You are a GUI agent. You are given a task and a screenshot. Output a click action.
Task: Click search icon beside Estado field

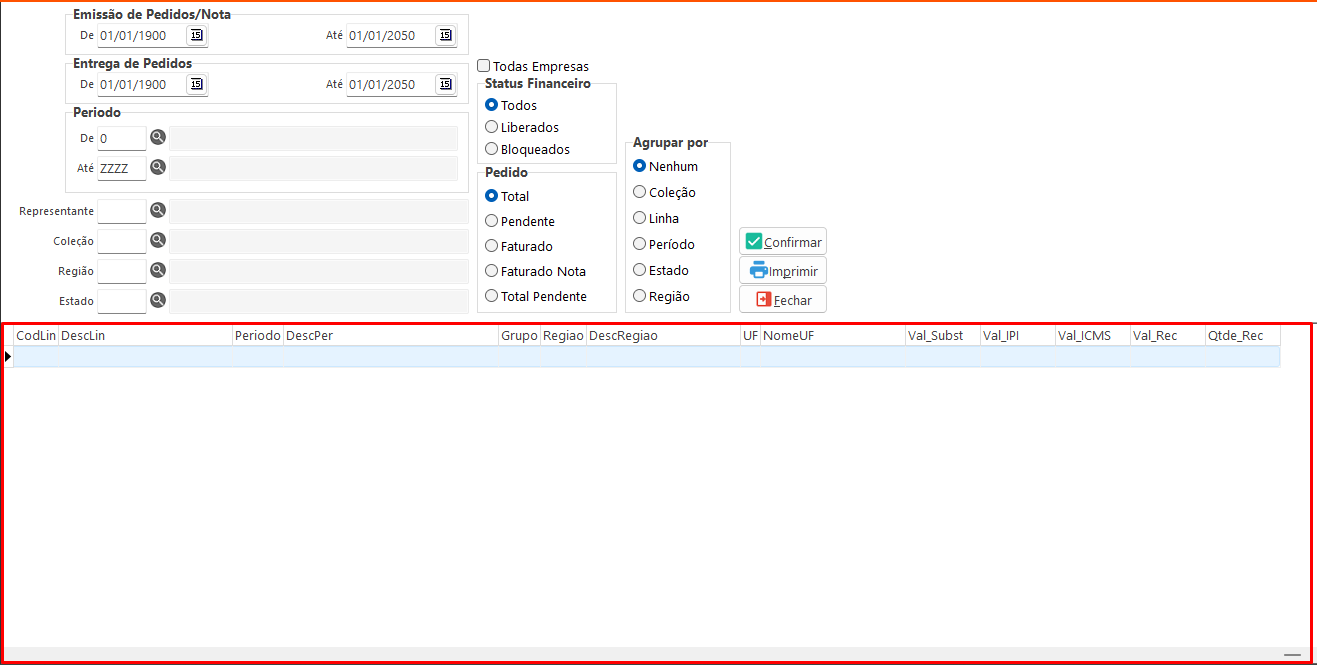pyautogui.click(x=158, y=300)
